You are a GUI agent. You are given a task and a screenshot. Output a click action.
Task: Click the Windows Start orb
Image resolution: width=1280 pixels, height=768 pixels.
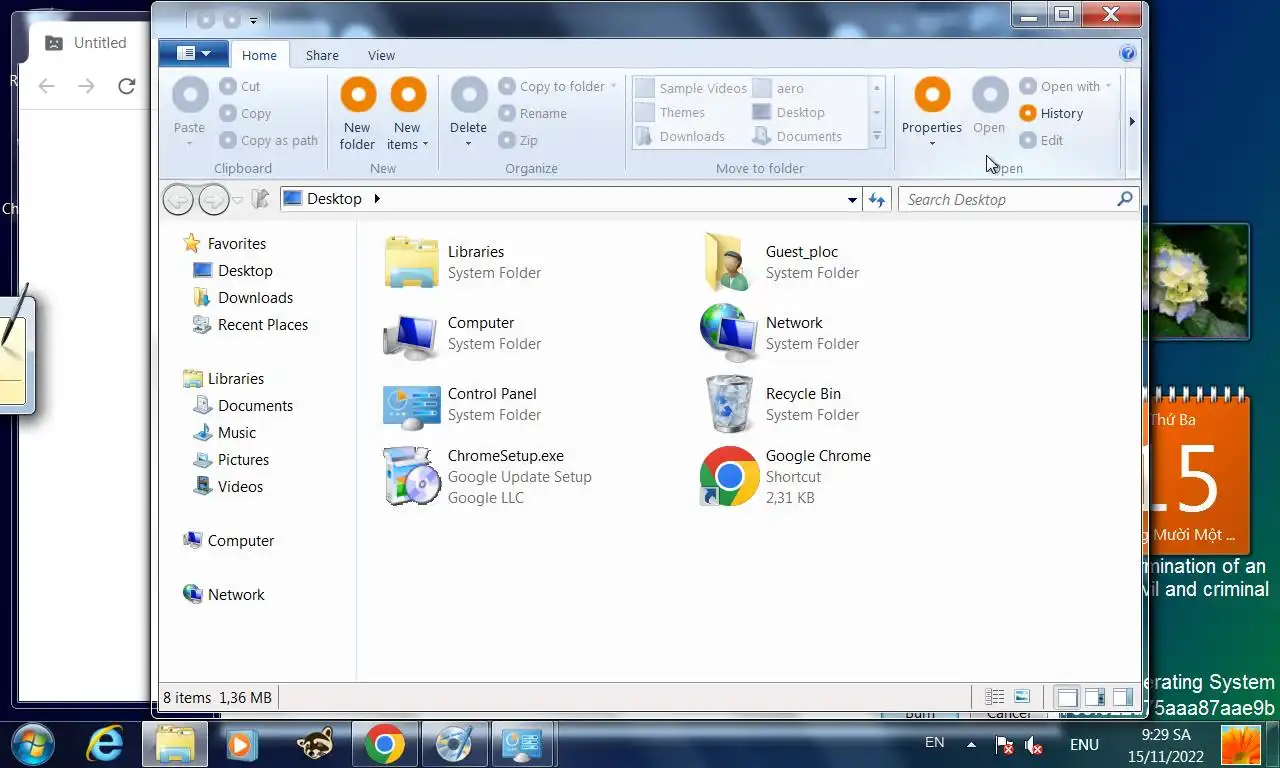point(33,744)
